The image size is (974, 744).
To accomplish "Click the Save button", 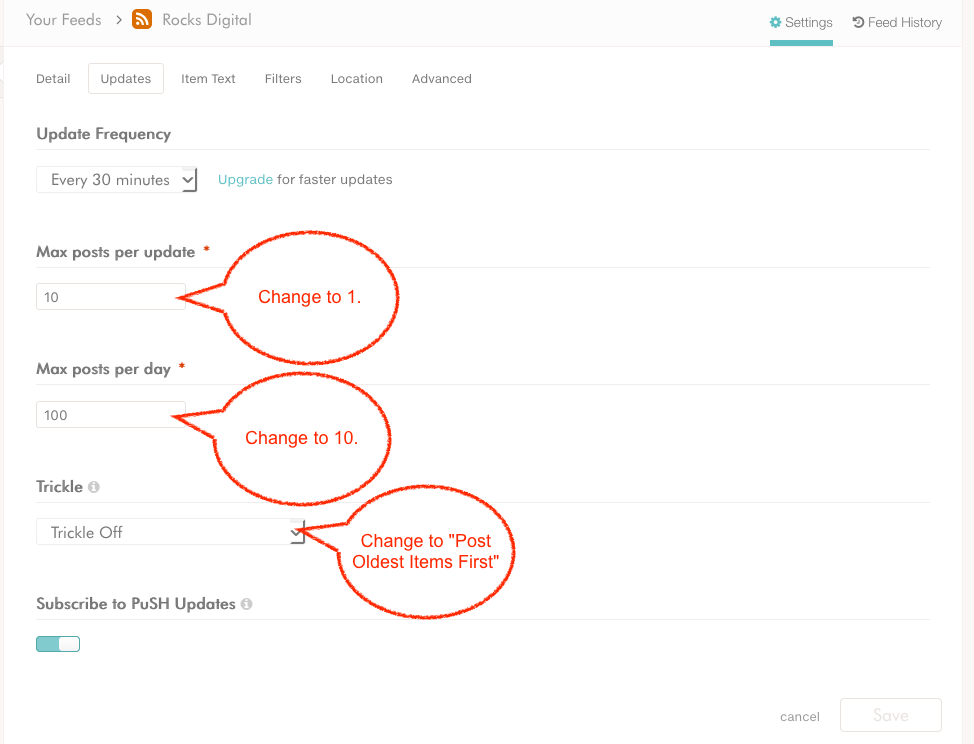I will pyautogui.click(x=891, y=715).
